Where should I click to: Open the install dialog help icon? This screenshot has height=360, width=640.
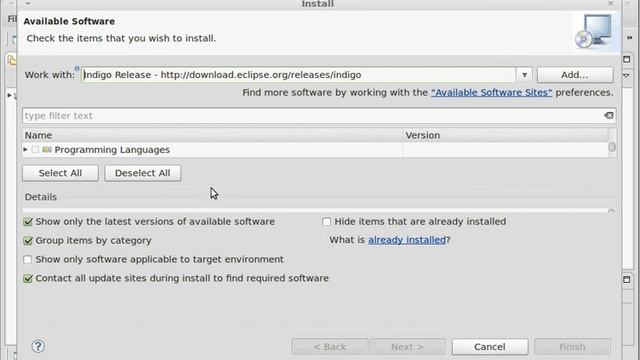point(38,346)
